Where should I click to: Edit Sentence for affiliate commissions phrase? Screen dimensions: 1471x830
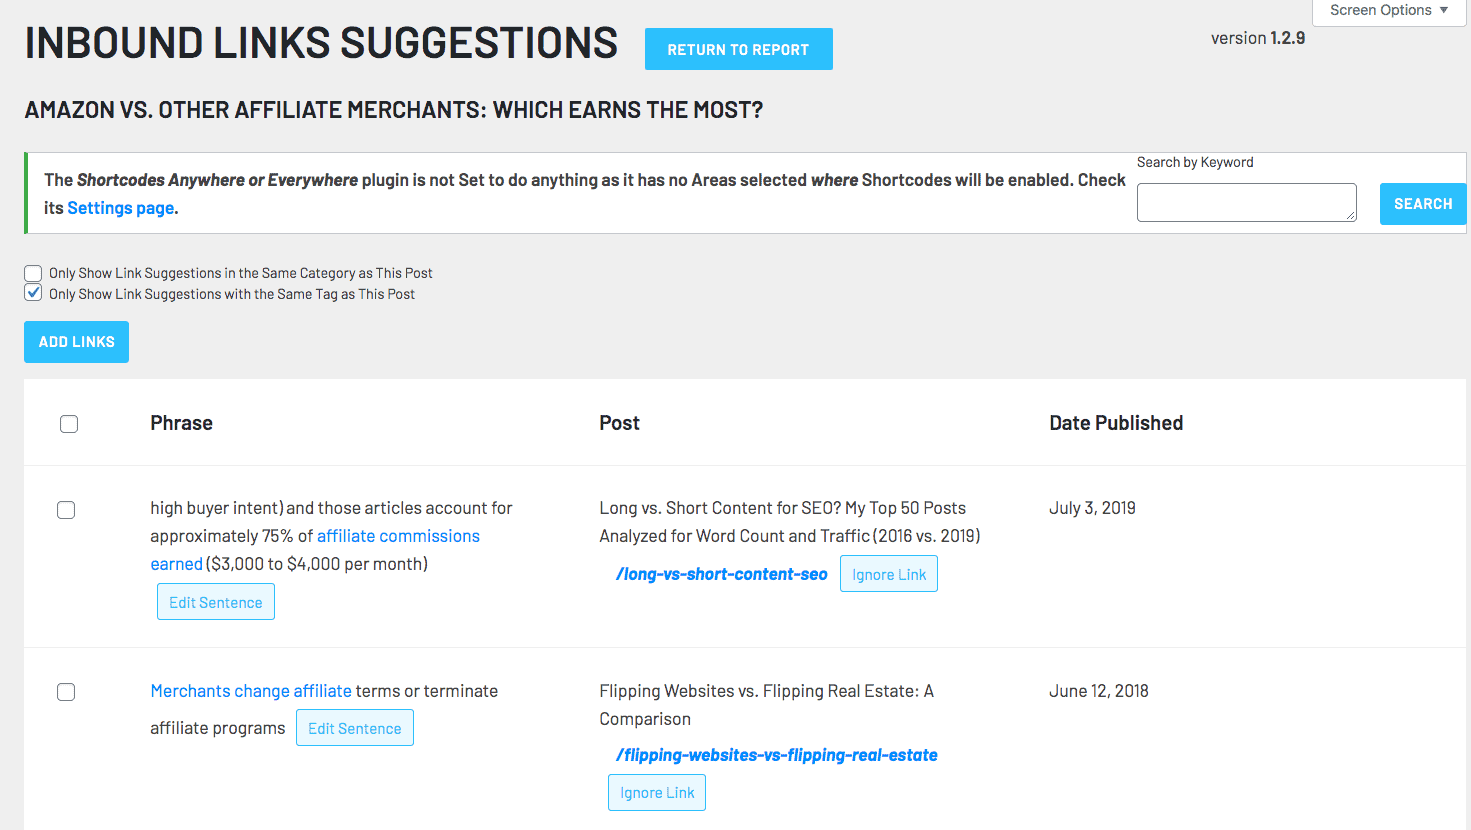pyautogui.click(x=215, y=602)
